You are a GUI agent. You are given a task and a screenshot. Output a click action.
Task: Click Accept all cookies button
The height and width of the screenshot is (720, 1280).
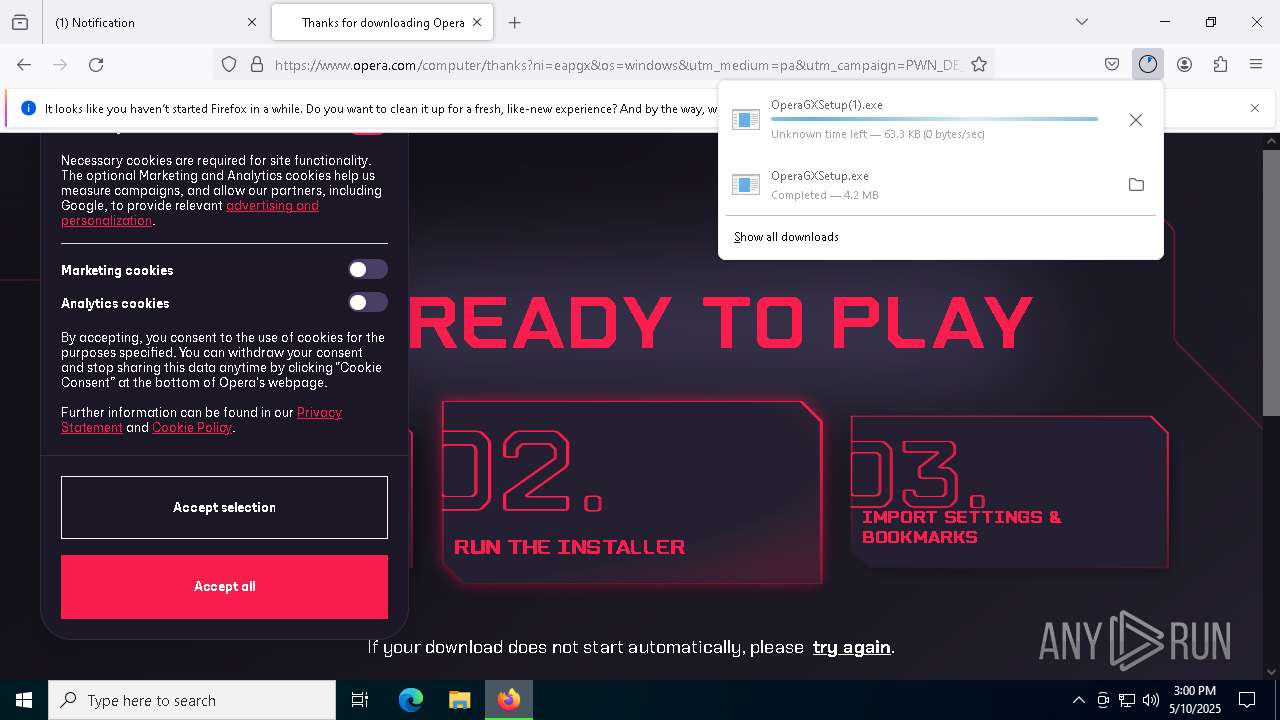click(224, 587)
